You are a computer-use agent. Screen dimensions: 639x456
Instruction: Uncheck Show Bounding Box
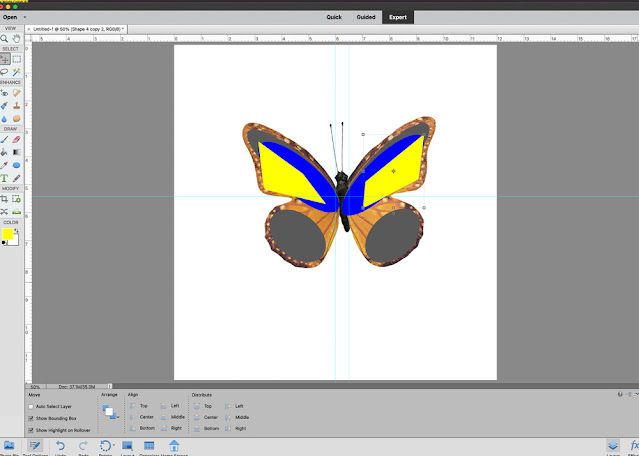[31, 419]
